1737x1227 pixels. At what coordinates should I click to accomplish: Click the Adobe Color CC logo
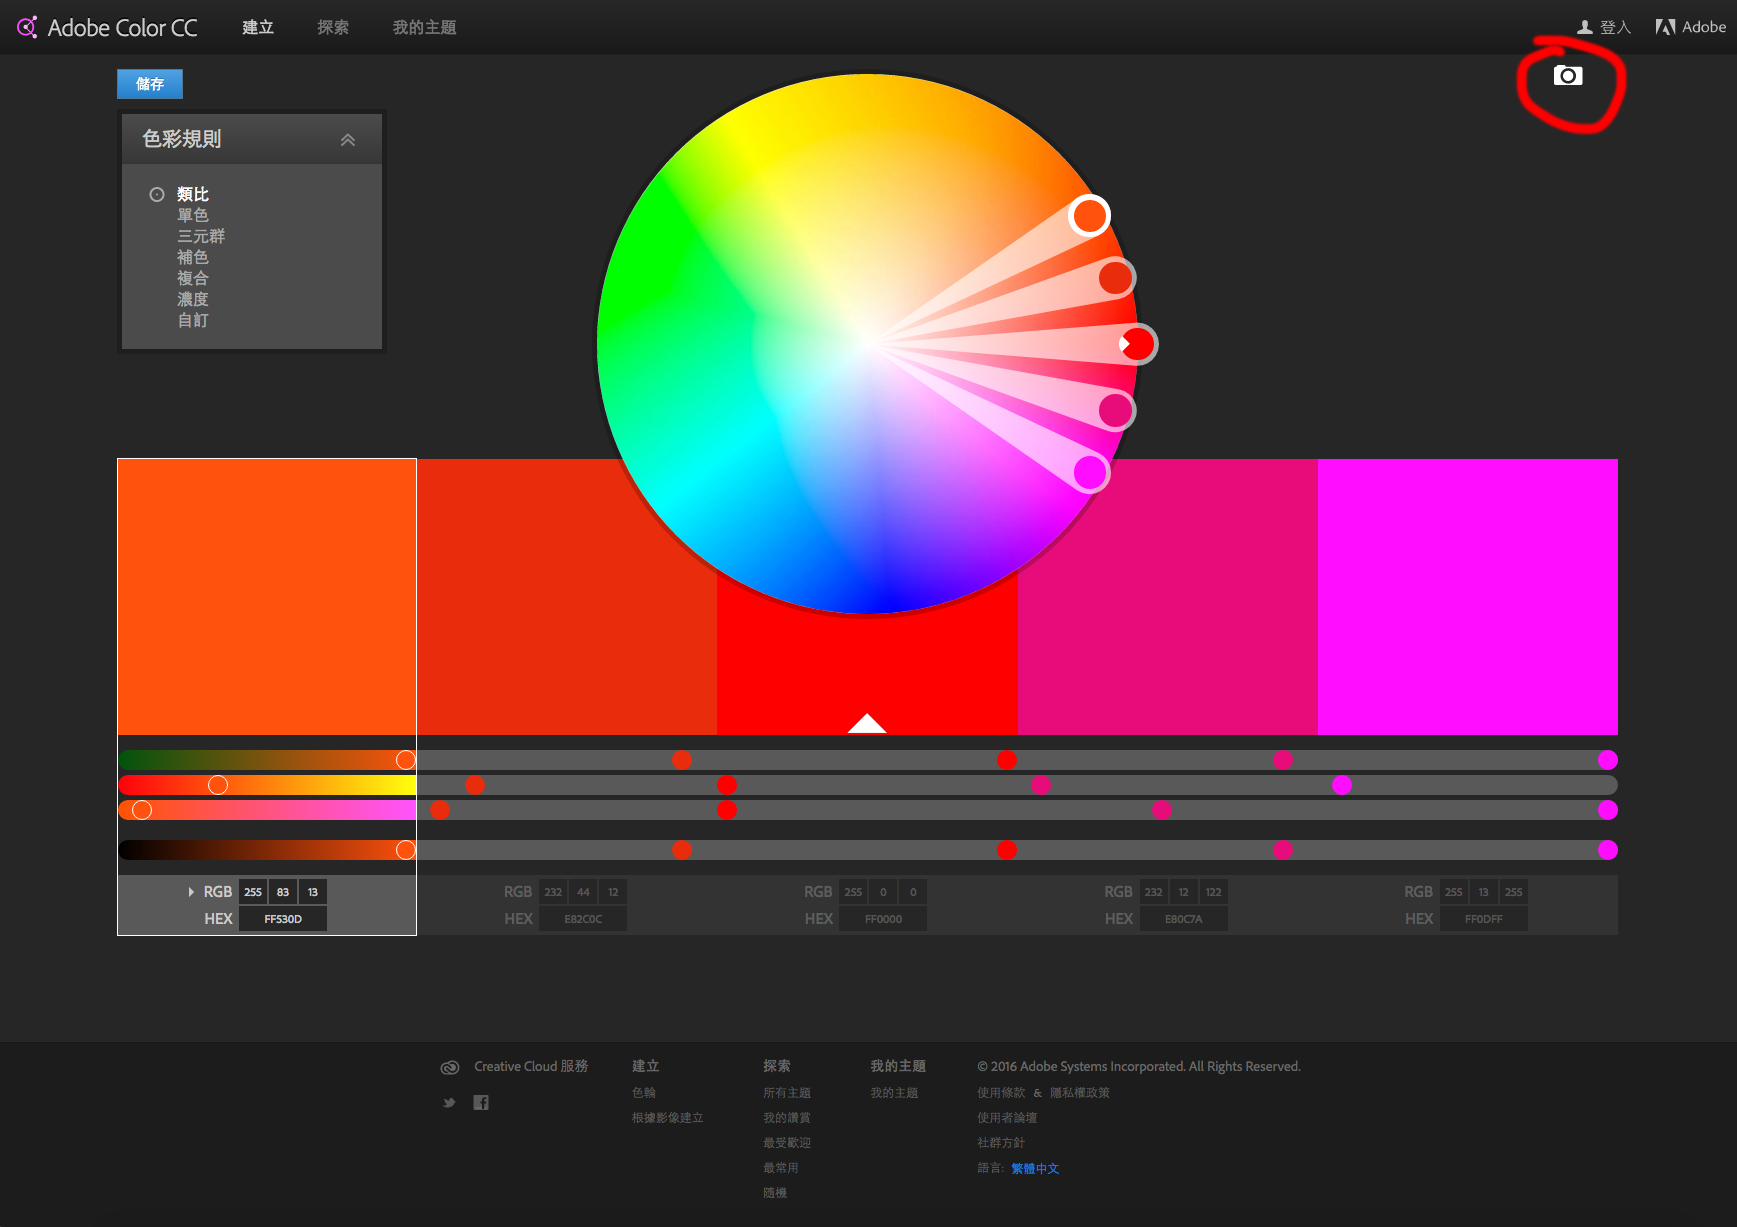[105, 27]
